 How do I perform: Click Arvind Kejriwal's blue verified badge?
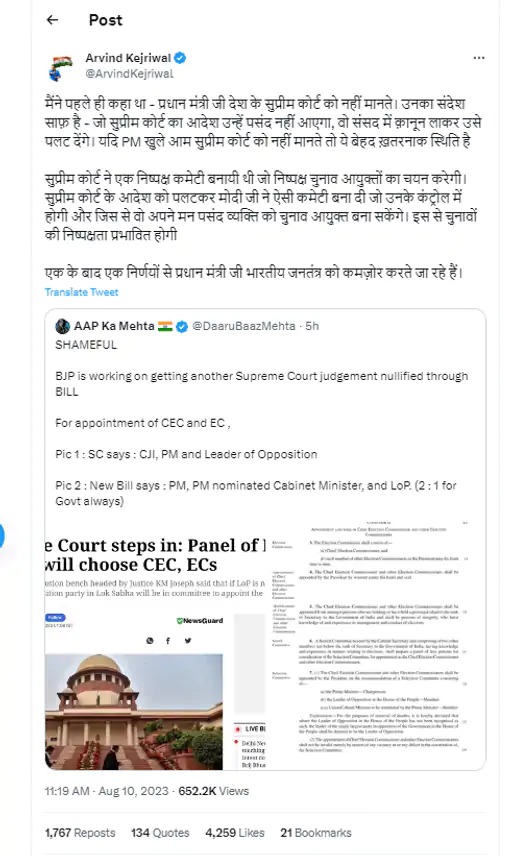(181, 58)
